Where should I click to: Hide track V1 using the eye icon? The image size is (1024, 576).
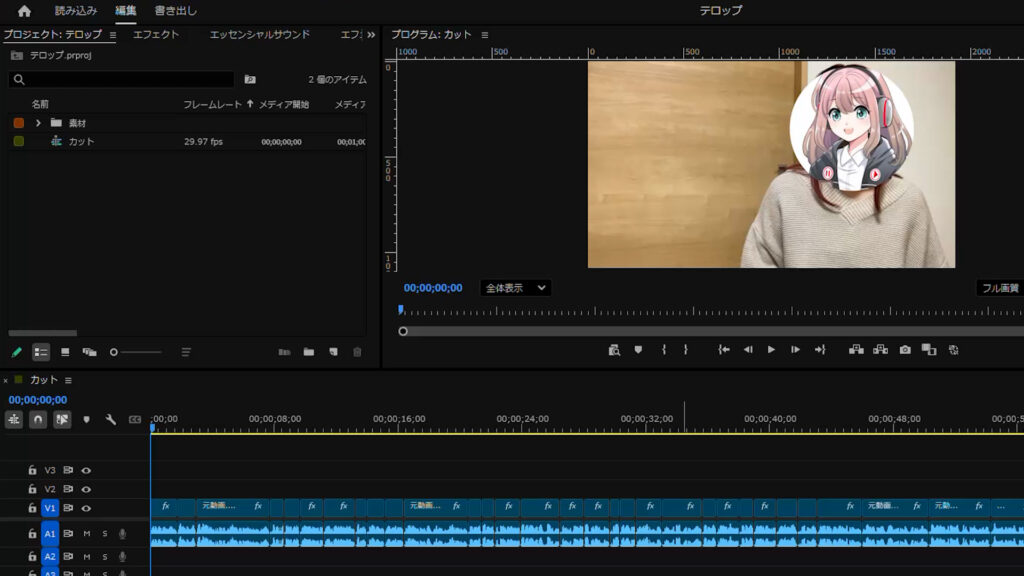pyautogui.click(x=86, y=508)
